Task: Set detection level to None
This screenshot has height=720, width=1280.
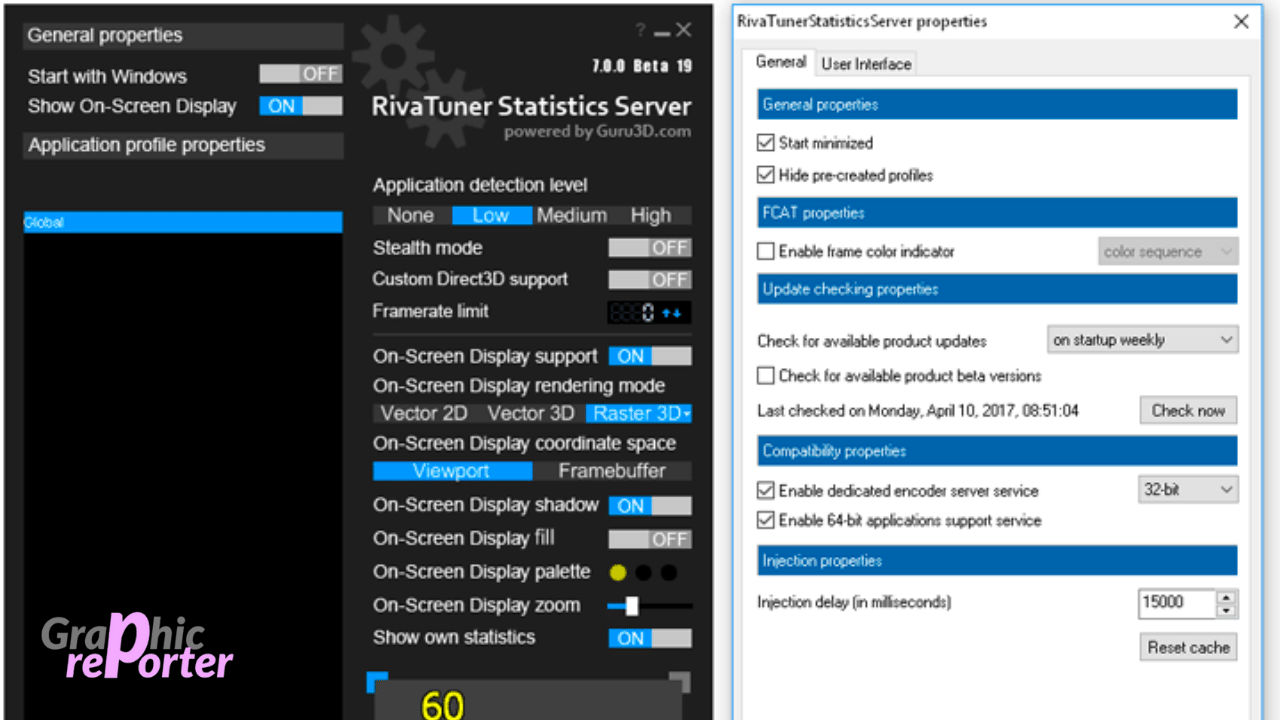Action: 411,215
